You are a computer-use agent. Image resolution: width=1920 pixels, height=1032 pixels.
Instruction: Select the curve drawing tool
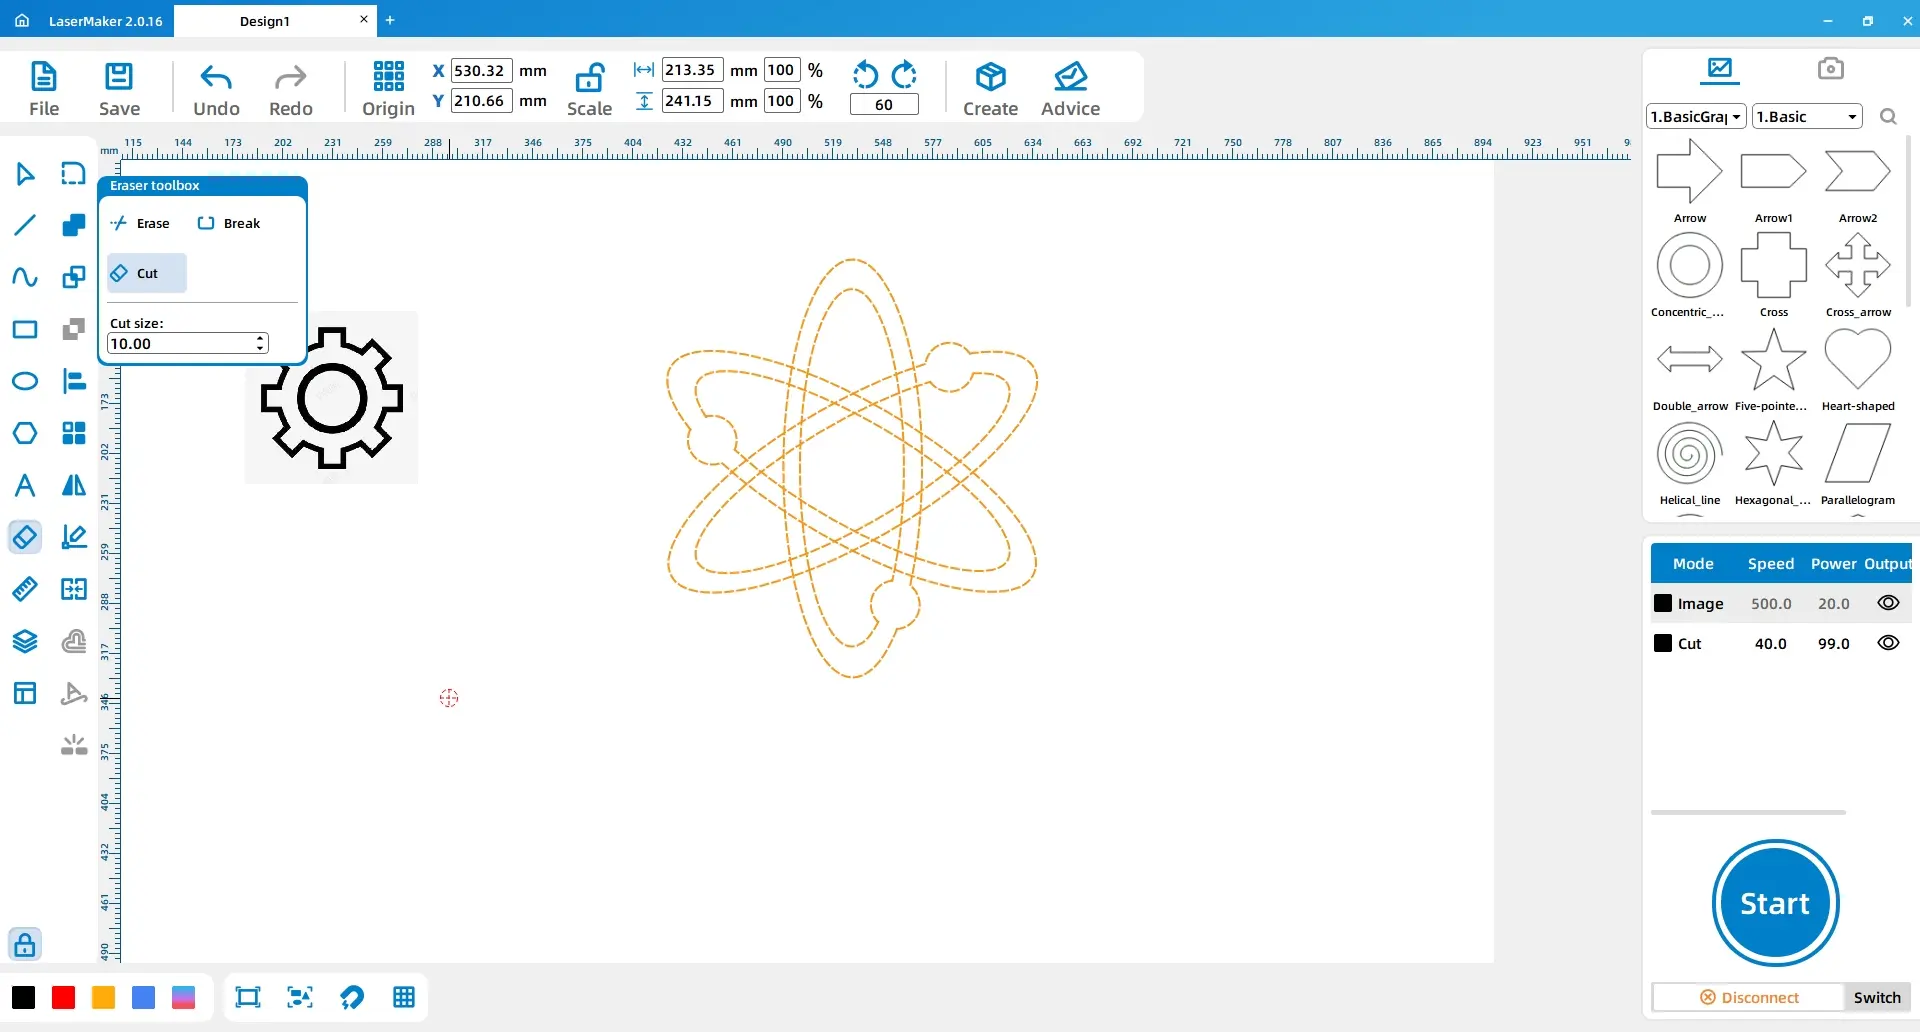tap(25, 277)
